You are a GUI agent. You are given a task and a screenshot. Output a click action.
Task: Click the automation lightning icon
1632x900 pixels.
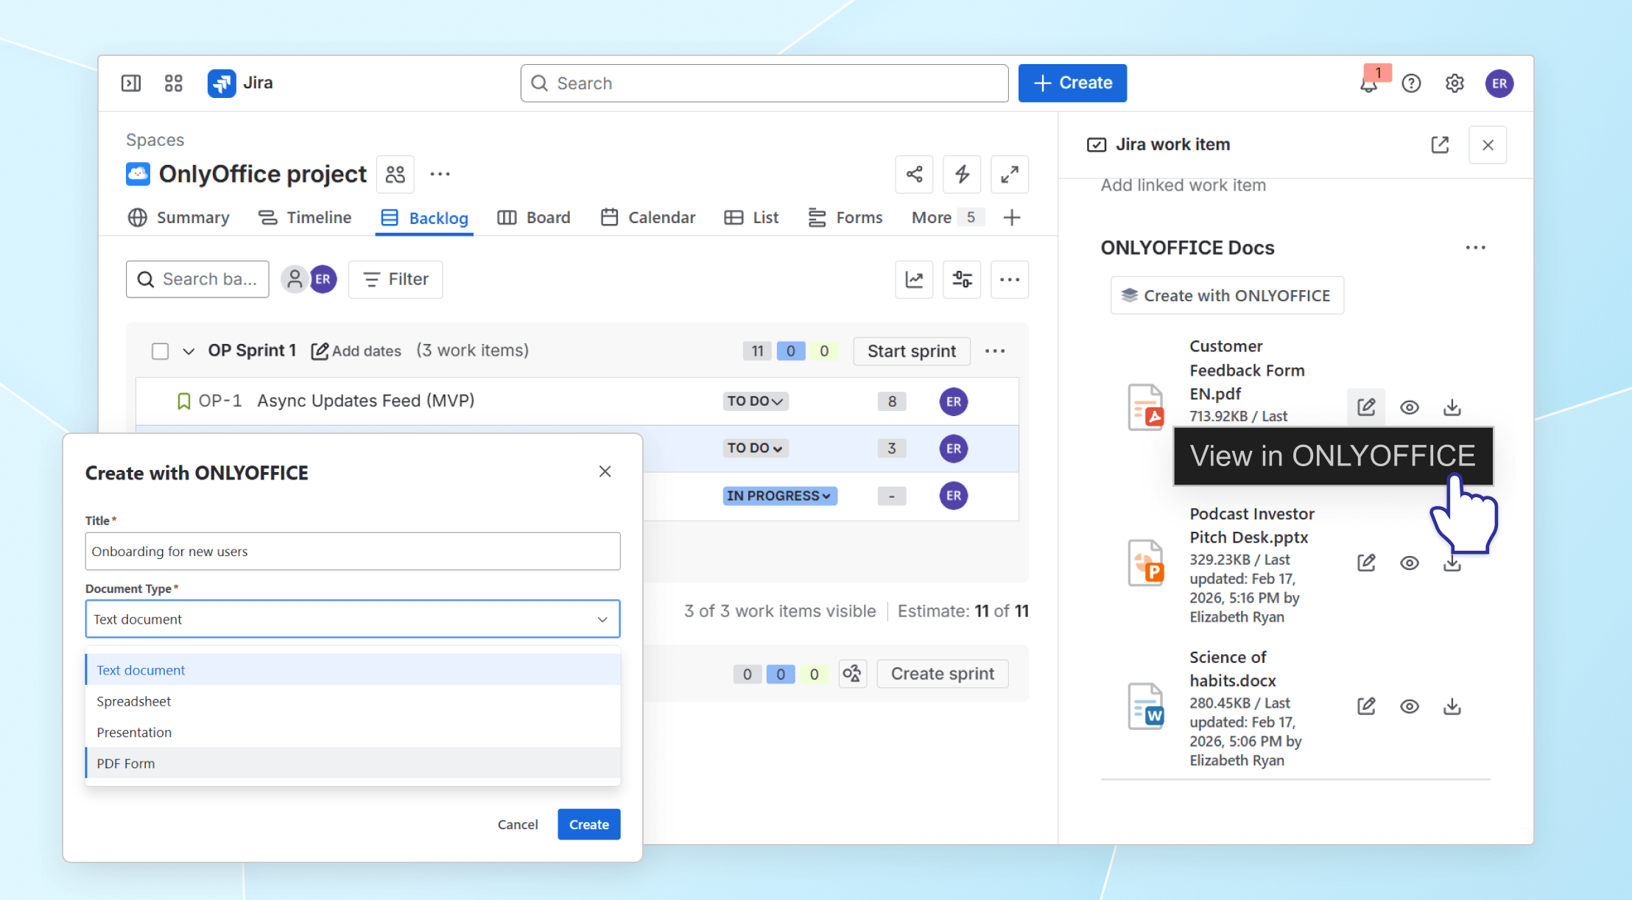coord(961,174)
